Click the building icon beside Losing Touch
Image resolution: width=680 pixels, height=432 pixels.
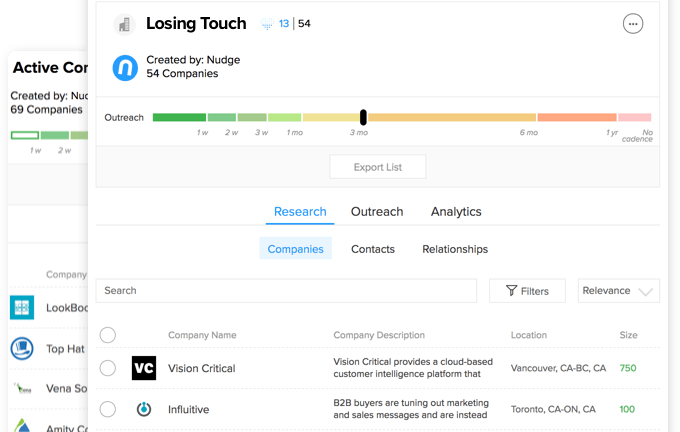tap(124, 24)
